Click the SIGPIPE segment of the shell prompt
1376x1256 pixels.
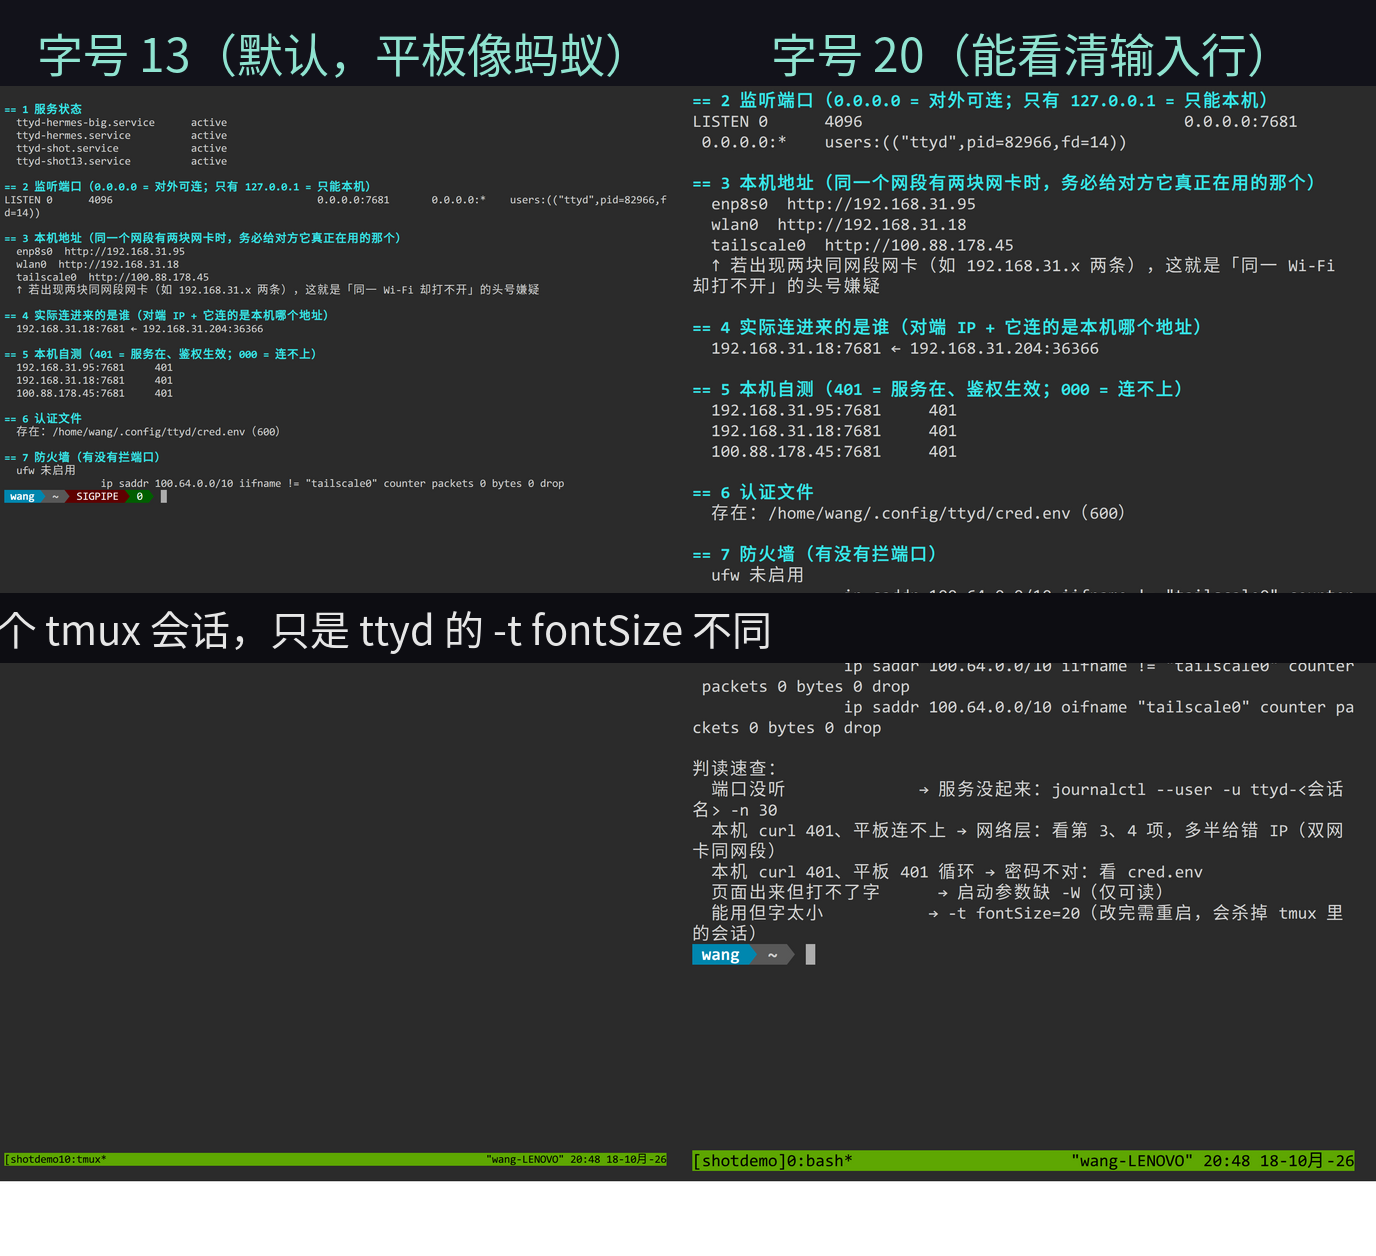pyautogui.click(x=97, y=496)
